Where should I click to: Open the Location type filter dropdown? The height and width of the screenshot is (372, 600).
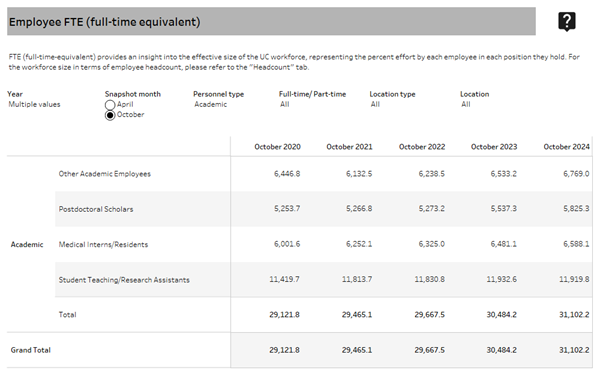[375, 104]
